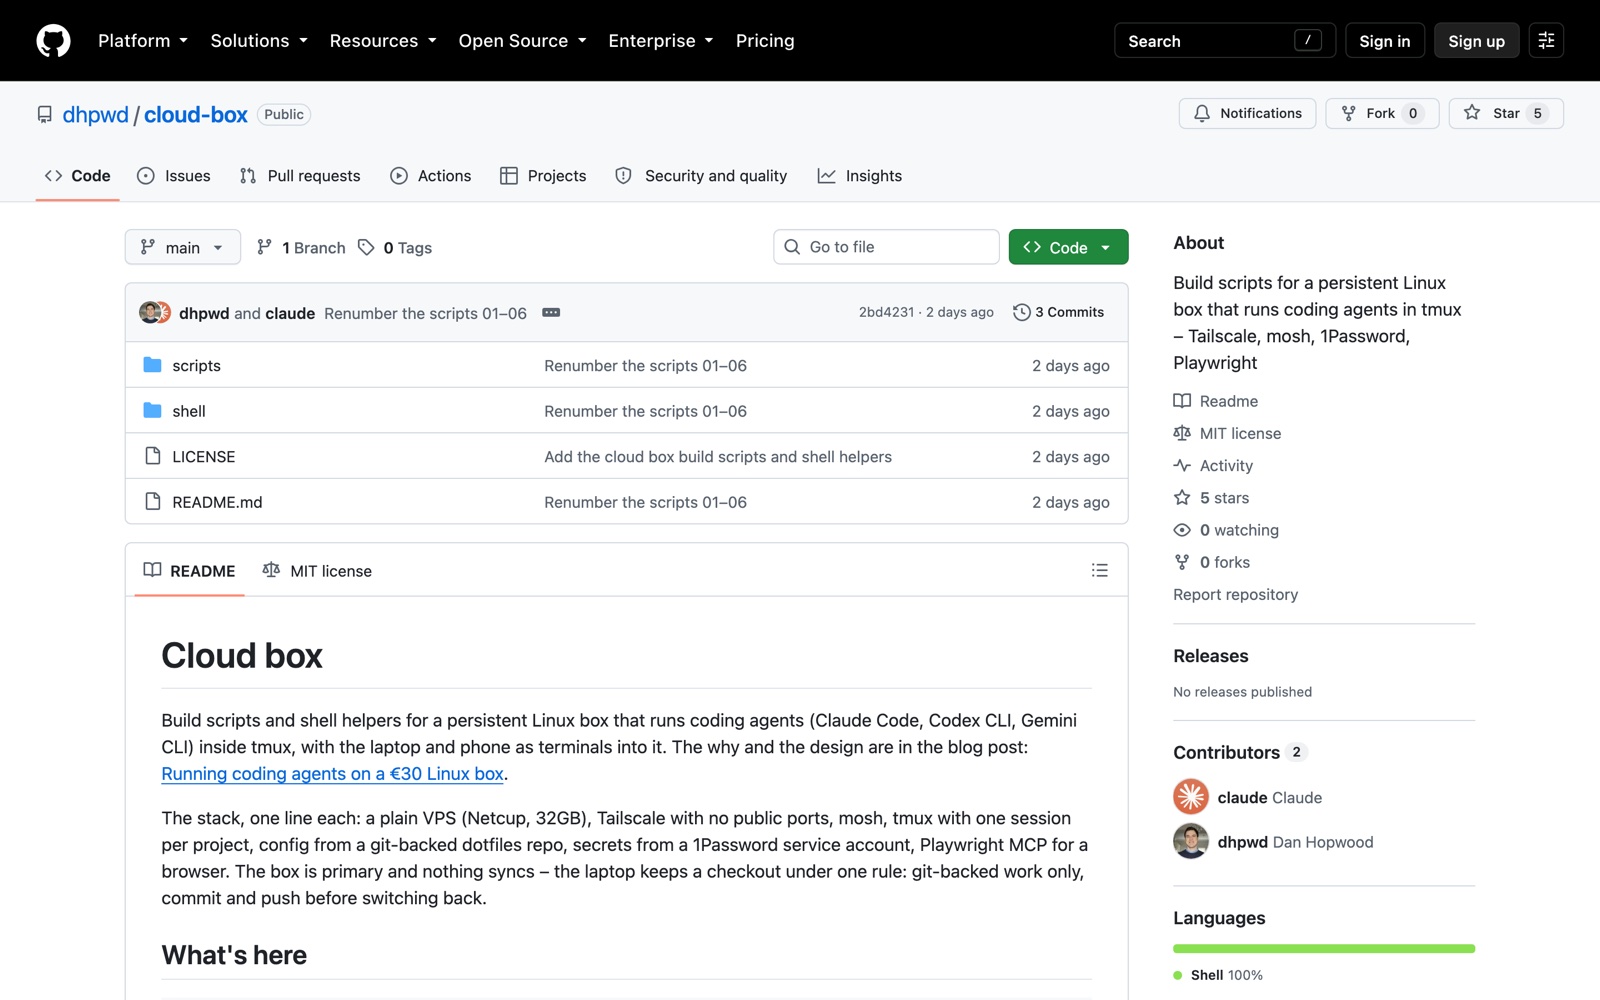Expand the Platform menu

(x=142, y=41)
